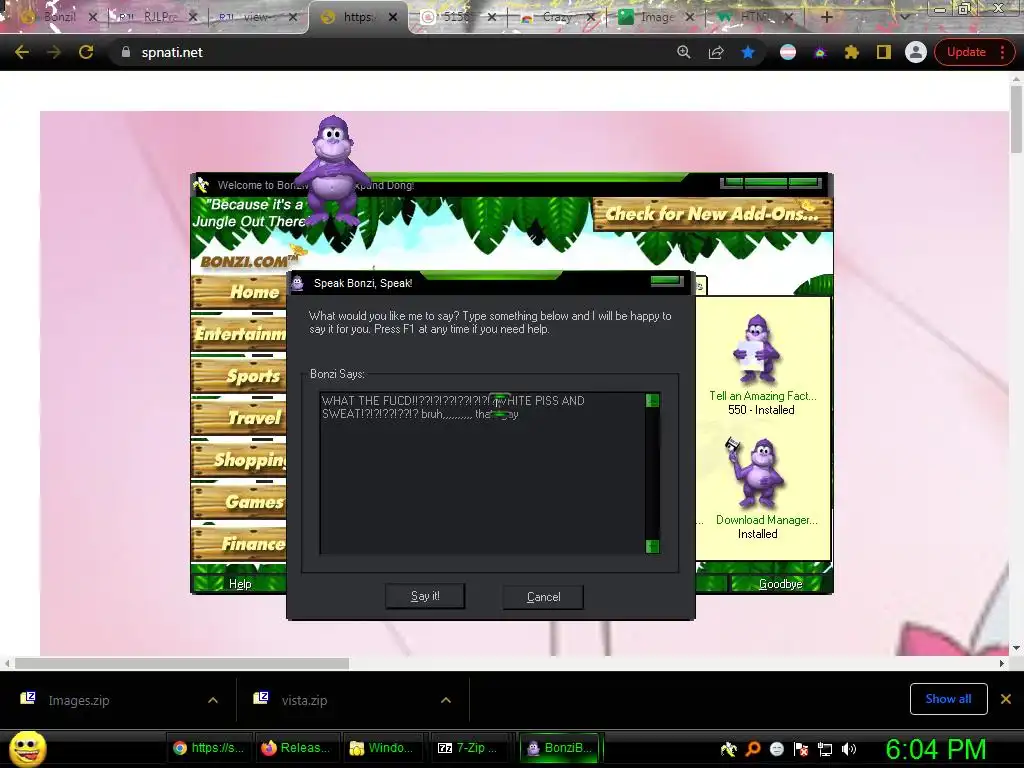
Task: Switch to the Bonzi tab
Action: pyautogui.click(x=59, y=17)
